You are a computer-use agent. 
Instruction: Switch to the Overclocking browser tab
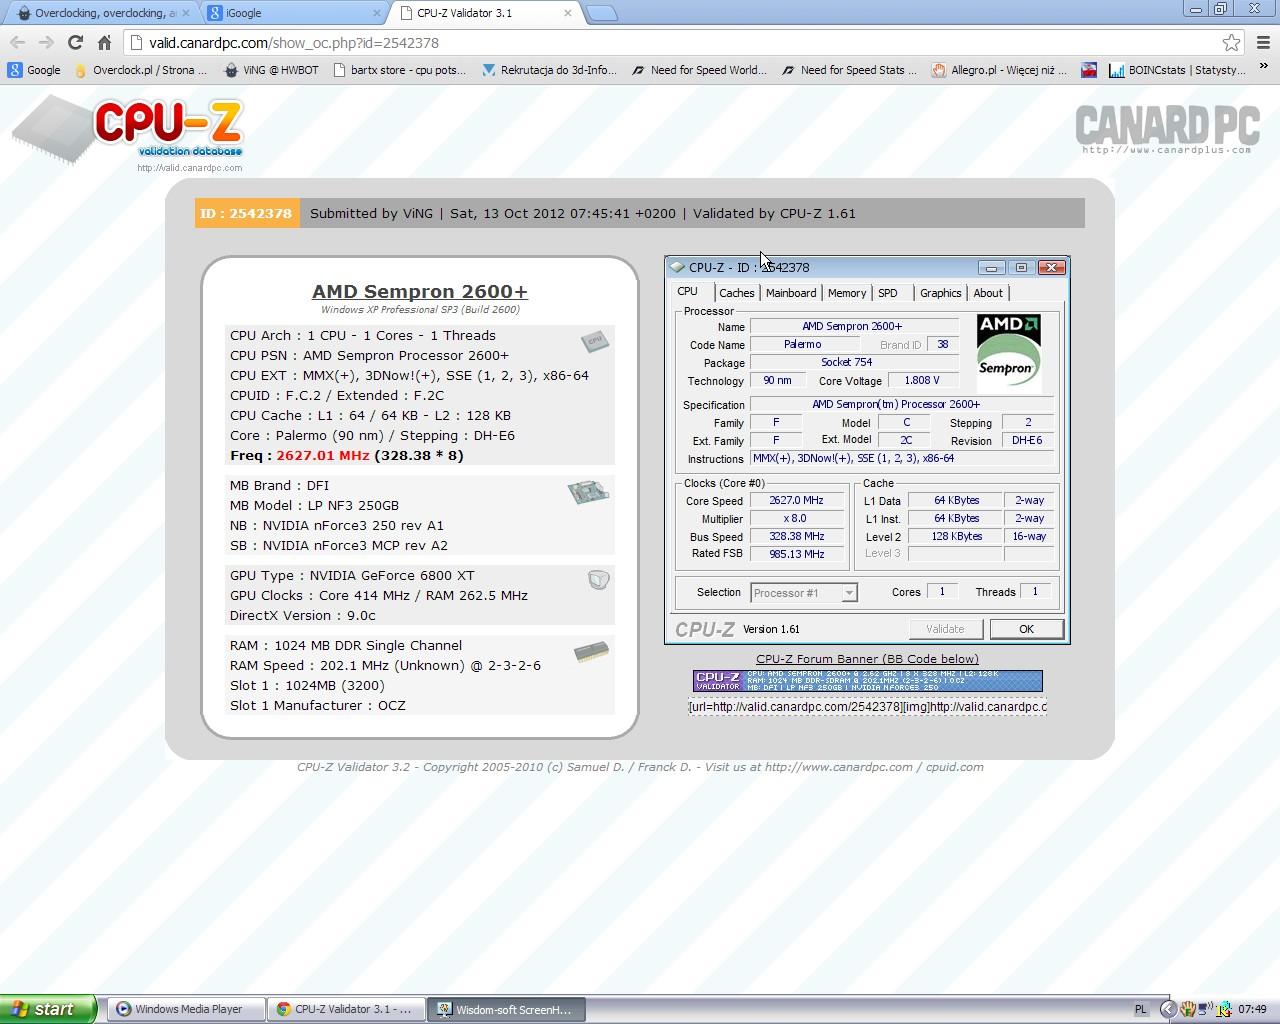(x=98, y=13)
